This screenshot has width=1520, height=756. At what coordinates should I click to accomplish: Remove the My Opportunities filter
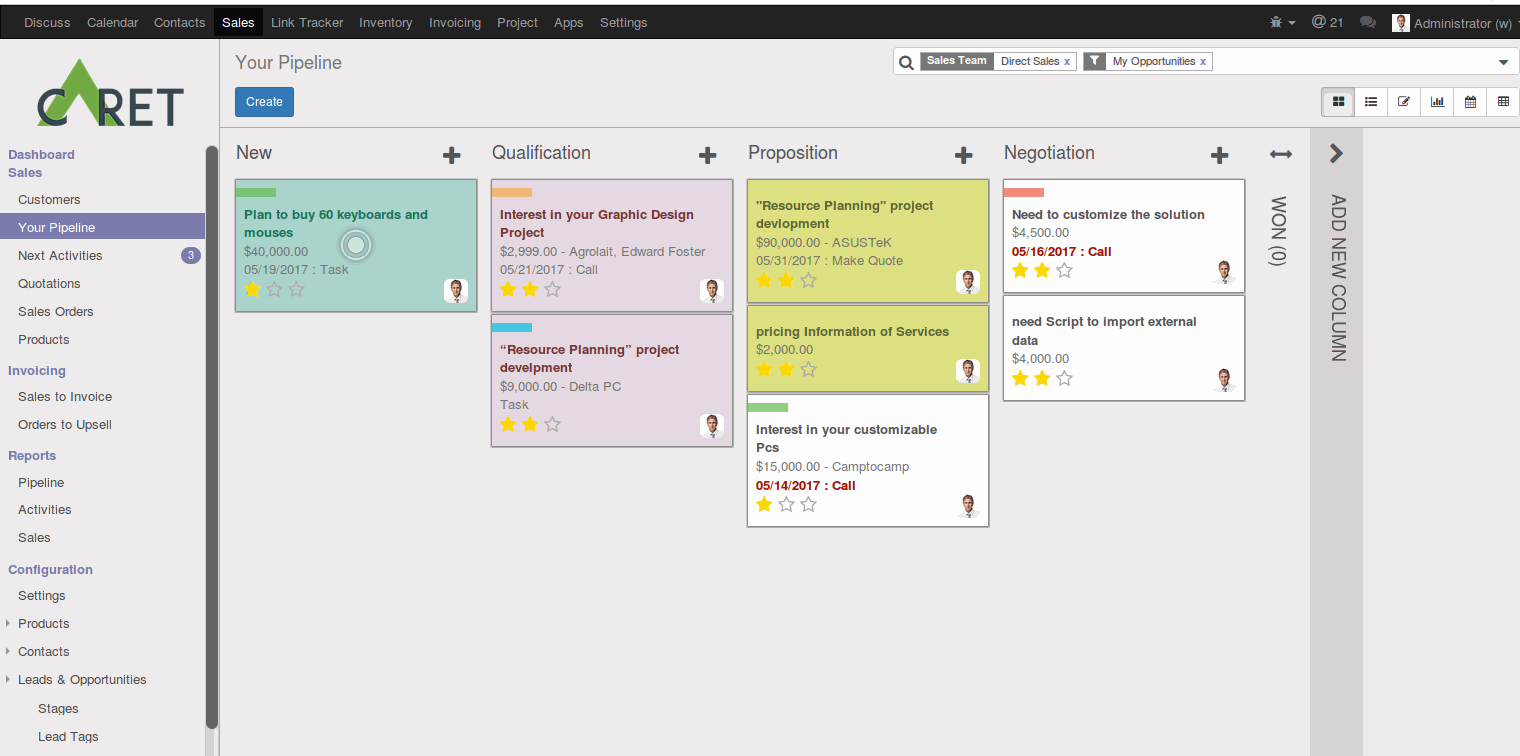tap(1205, 61)
